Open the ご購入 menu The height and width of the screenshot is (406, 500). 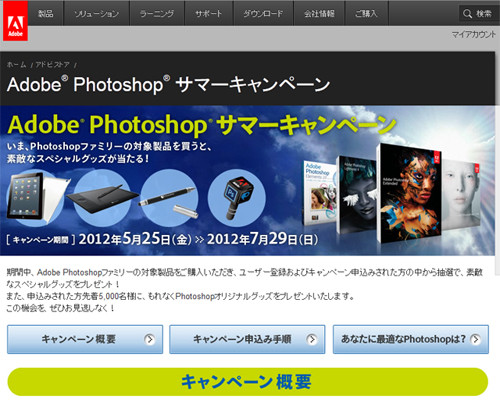366,13
